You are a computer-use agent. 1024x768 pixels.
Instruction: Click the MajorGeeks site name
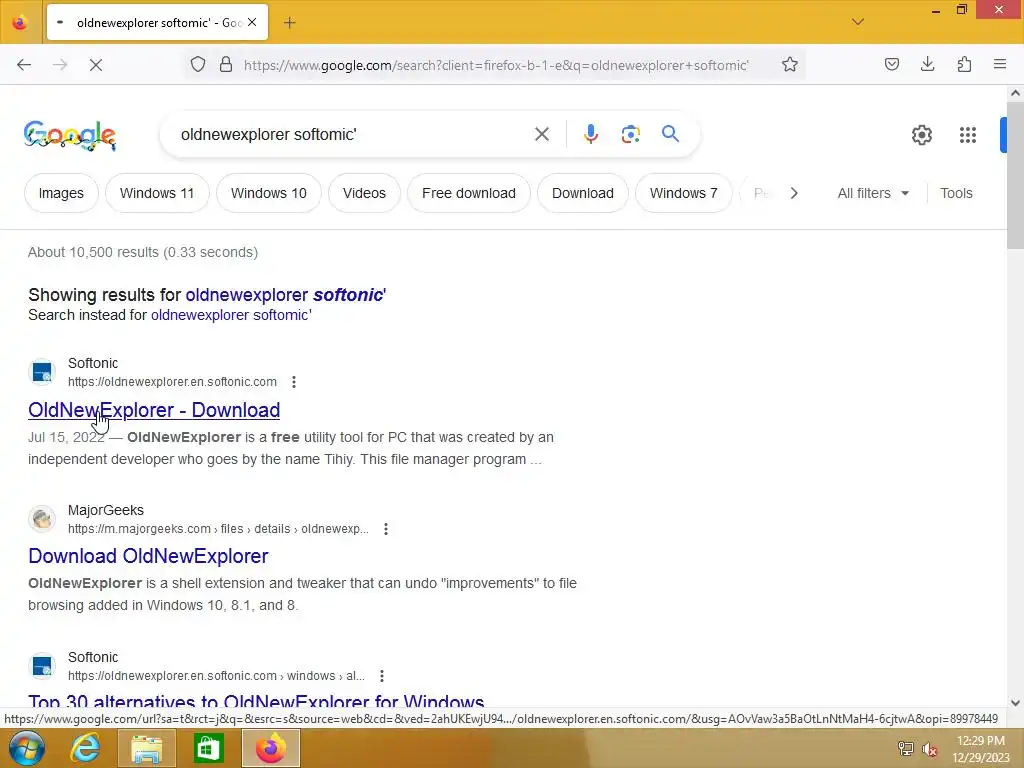click(x=106, y=510)
